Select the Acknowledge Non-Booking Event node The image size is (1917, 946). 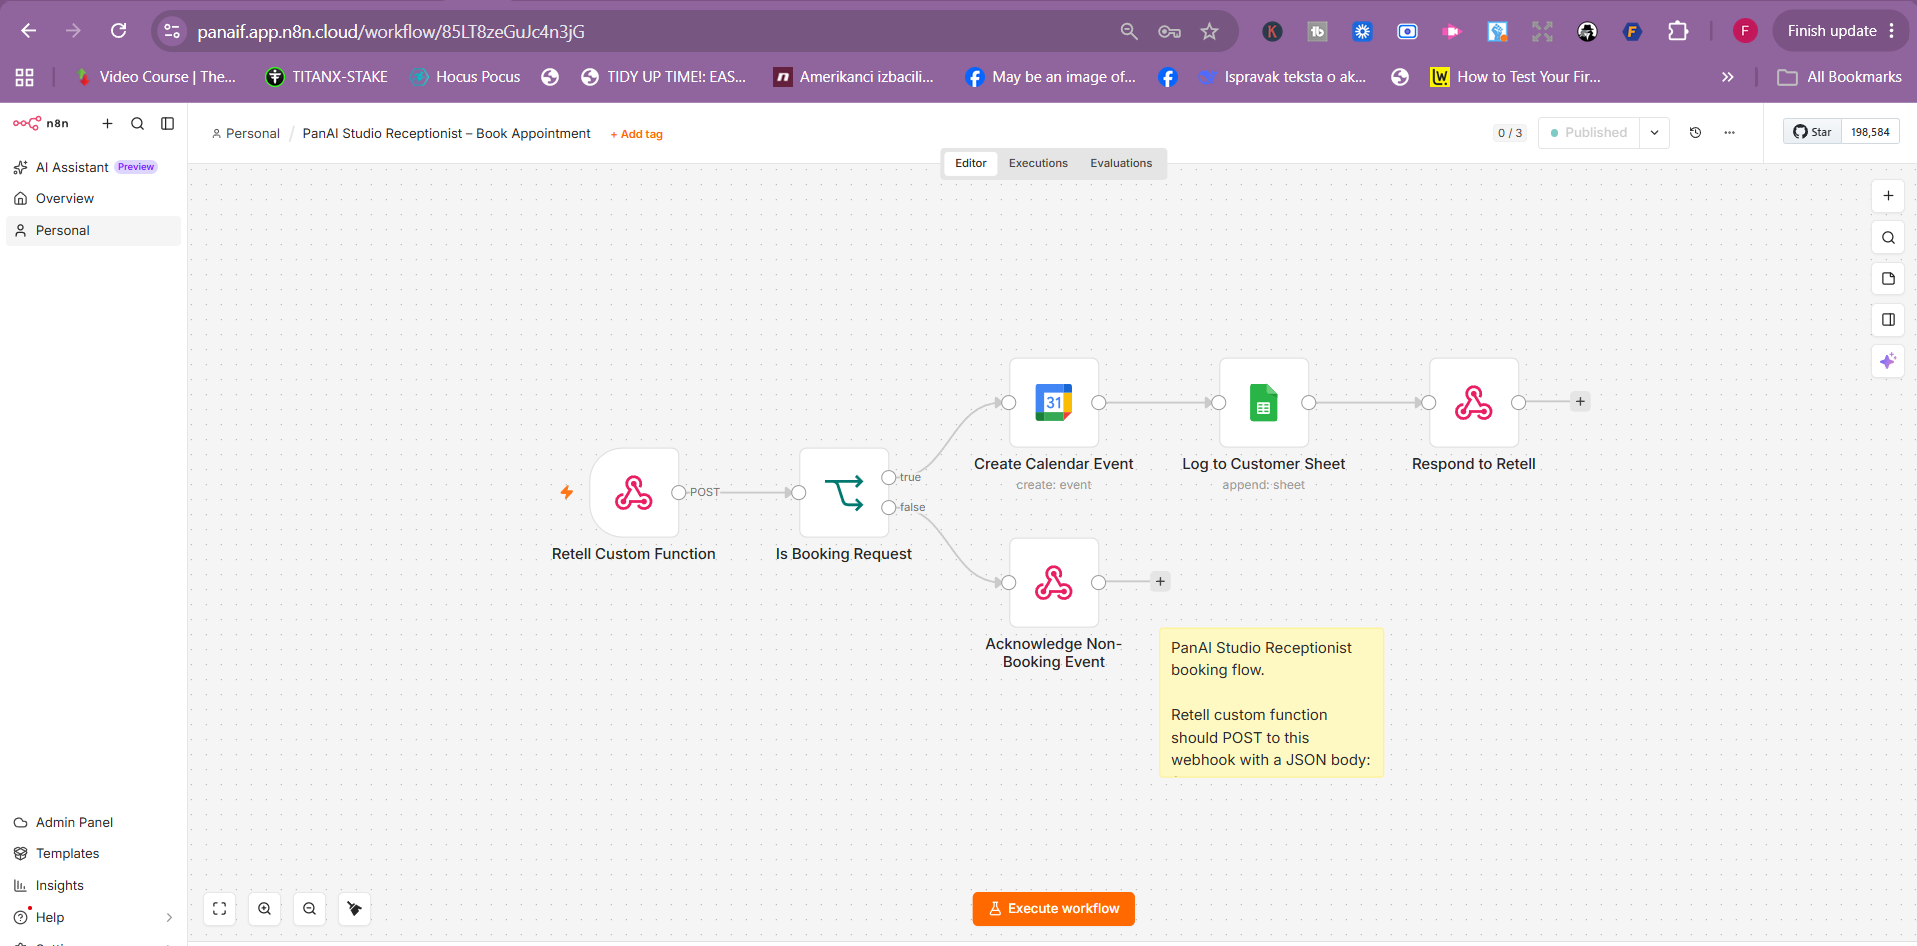[1054, 582]
